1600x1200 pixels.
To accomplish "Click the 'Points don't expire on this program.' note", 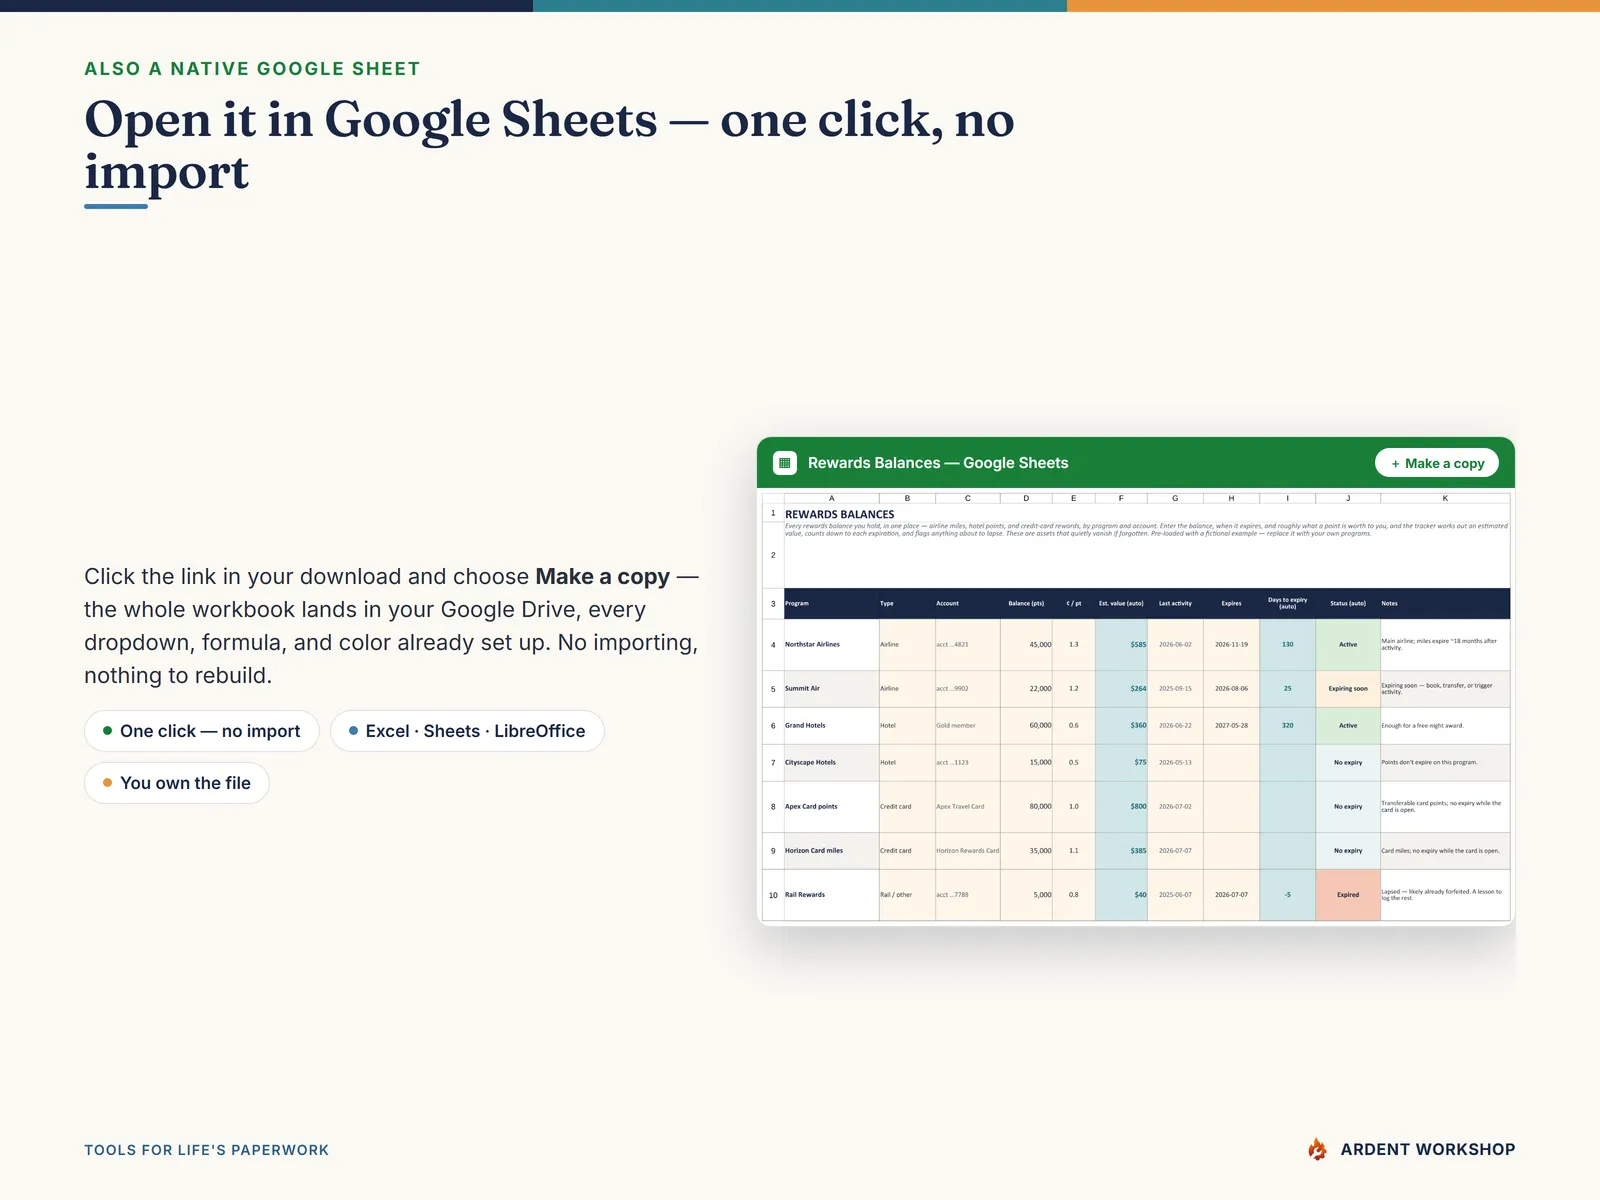I will (1445, 763).
